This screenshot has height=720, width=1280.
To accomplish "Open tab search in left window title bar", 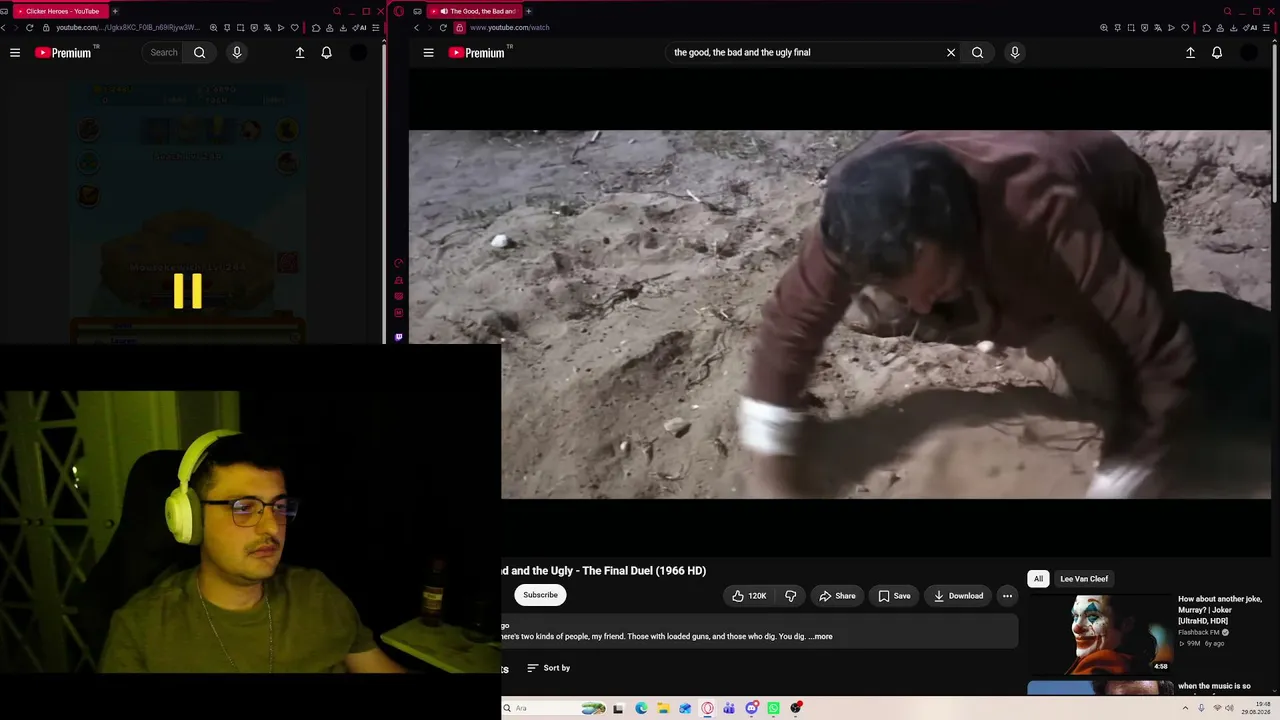I will 337,11.
